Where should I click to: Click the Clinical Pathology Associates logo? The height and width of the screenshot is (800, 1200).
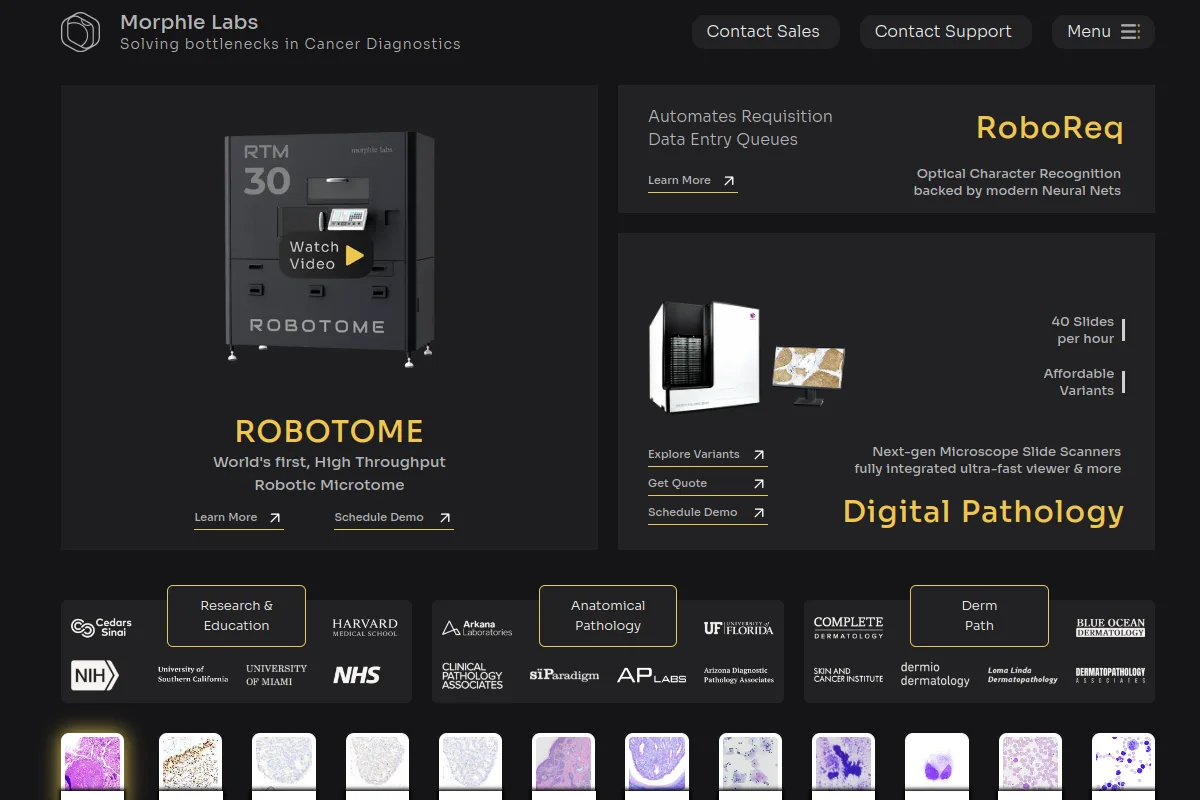click(472, 676)
